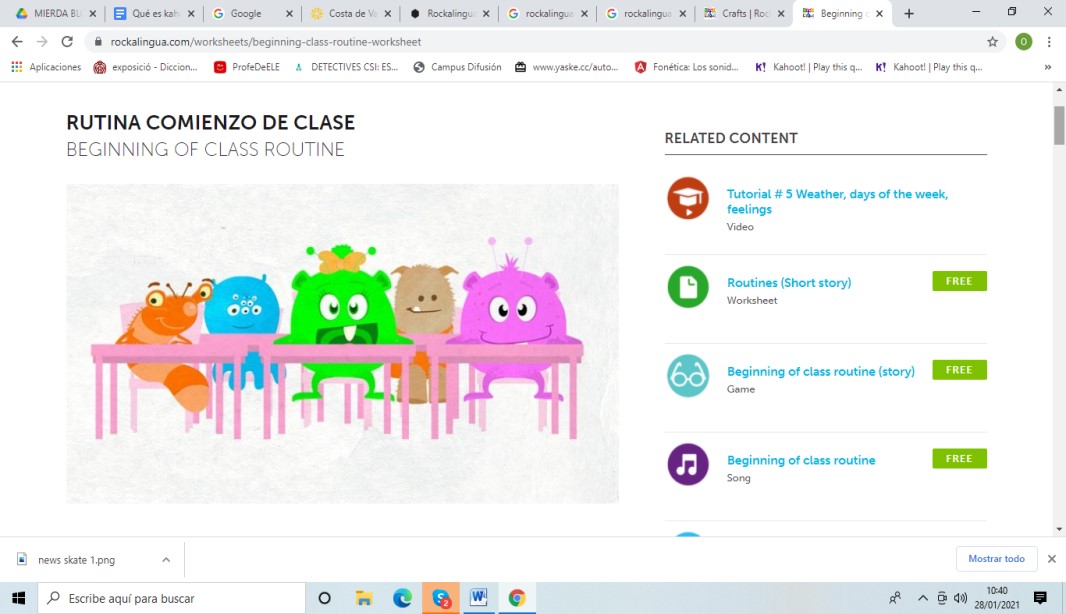The width and height of the screenshot is (1066, 614).
Task: Open Word from the taskbar
Action: coord(479,598)
